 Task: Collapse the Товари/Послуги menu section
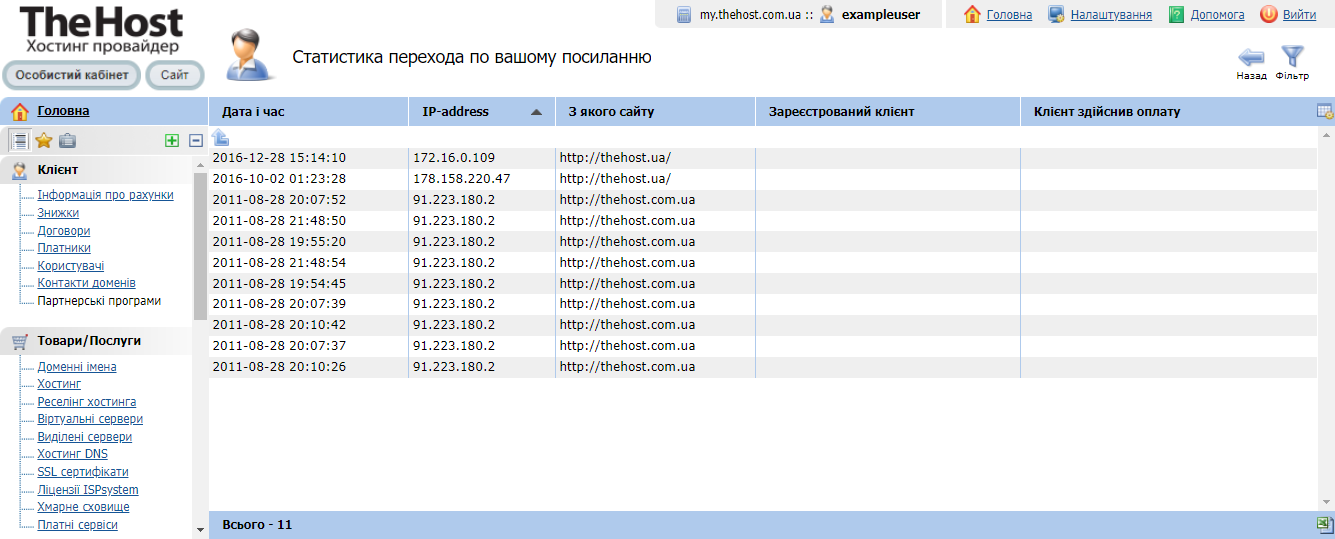point(96,341)
